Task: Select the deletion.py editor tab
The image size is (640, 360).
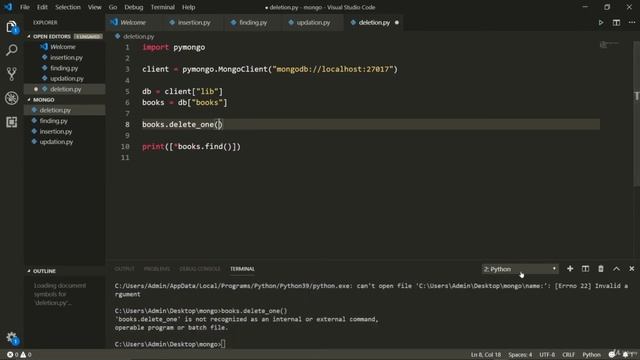Action: (x=374, y=22)
